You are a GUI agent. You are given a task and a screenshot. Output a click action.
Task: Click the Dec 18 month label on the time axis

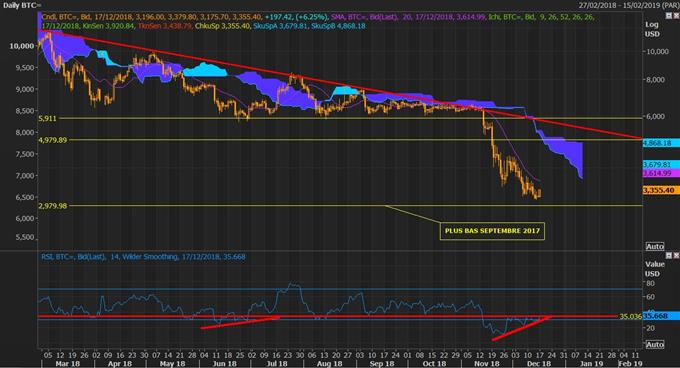539,363
